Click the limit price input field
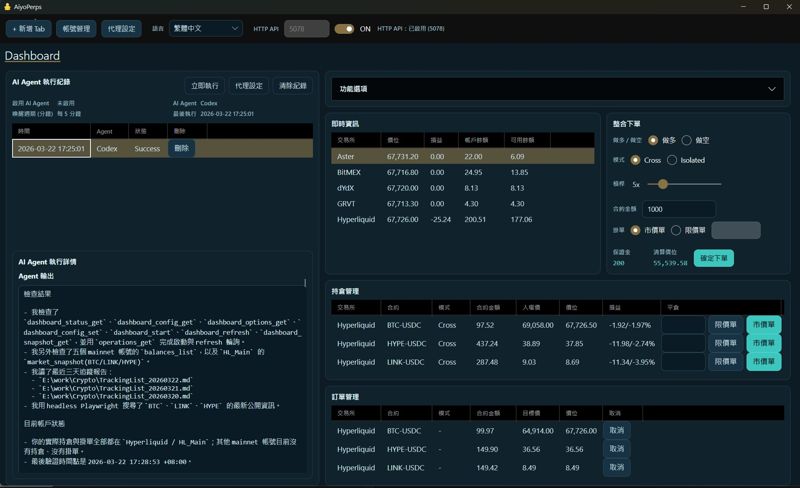This screenshot has height=488, width=800. (x=736, y=230)
